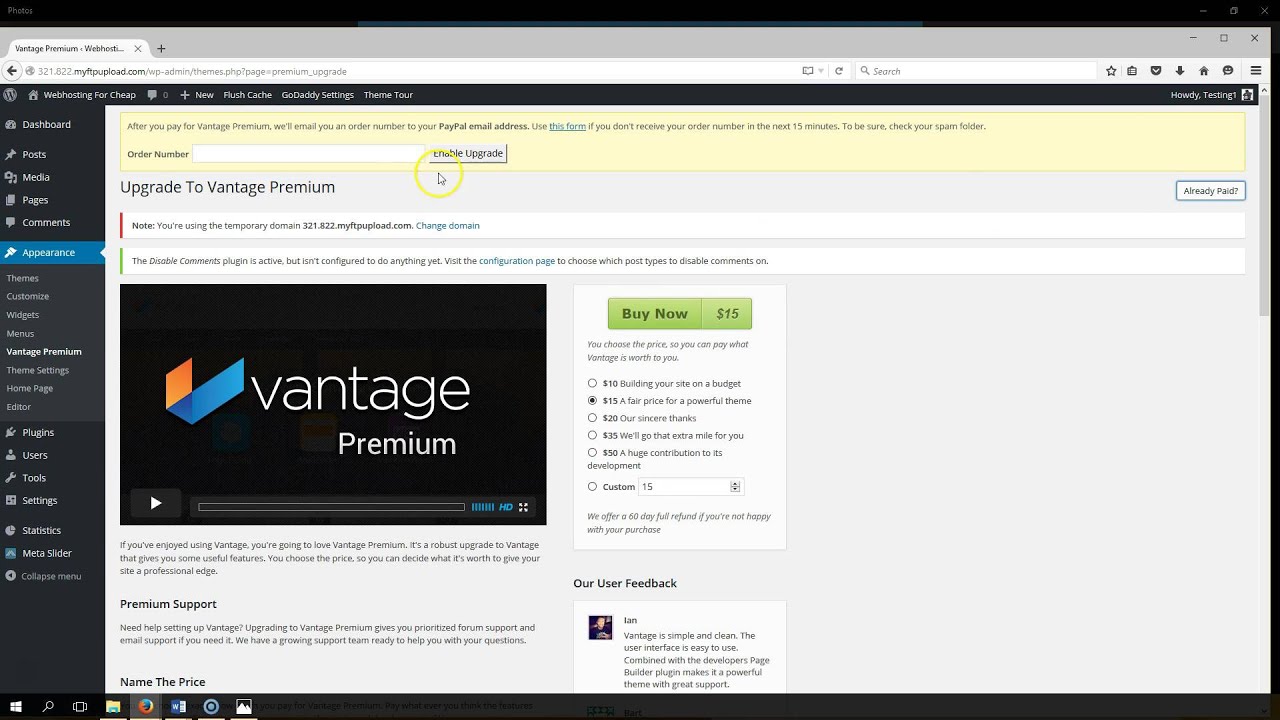Collapse the admin sidebar menu
The width and height of the screenshot is (1280, 720).
pyautogui.click(x=43, y=576)
